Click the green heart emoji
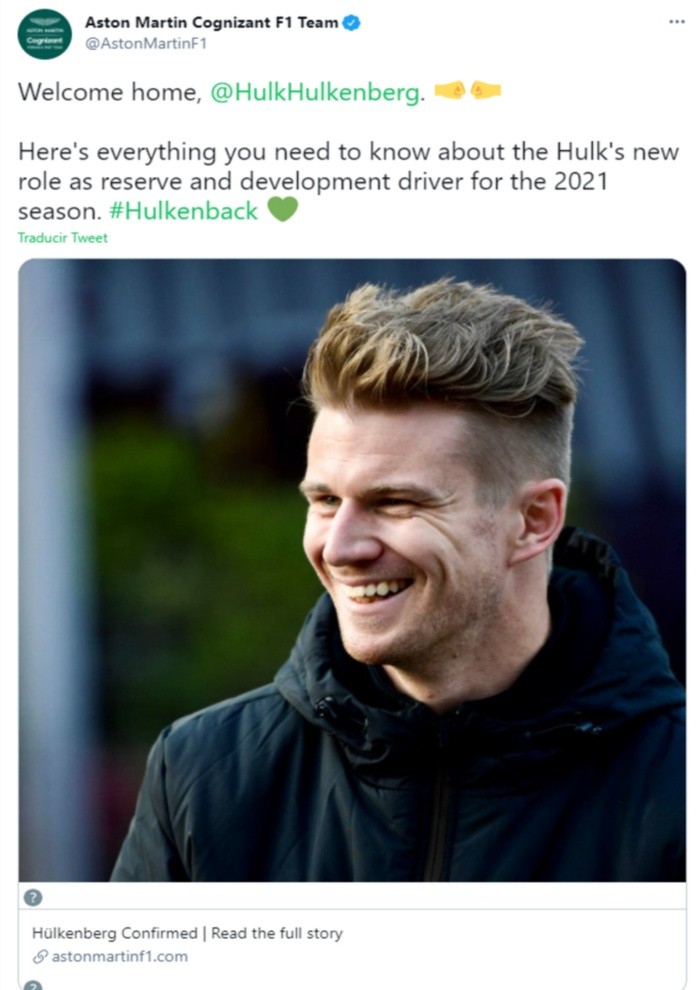 click(282, 210)
